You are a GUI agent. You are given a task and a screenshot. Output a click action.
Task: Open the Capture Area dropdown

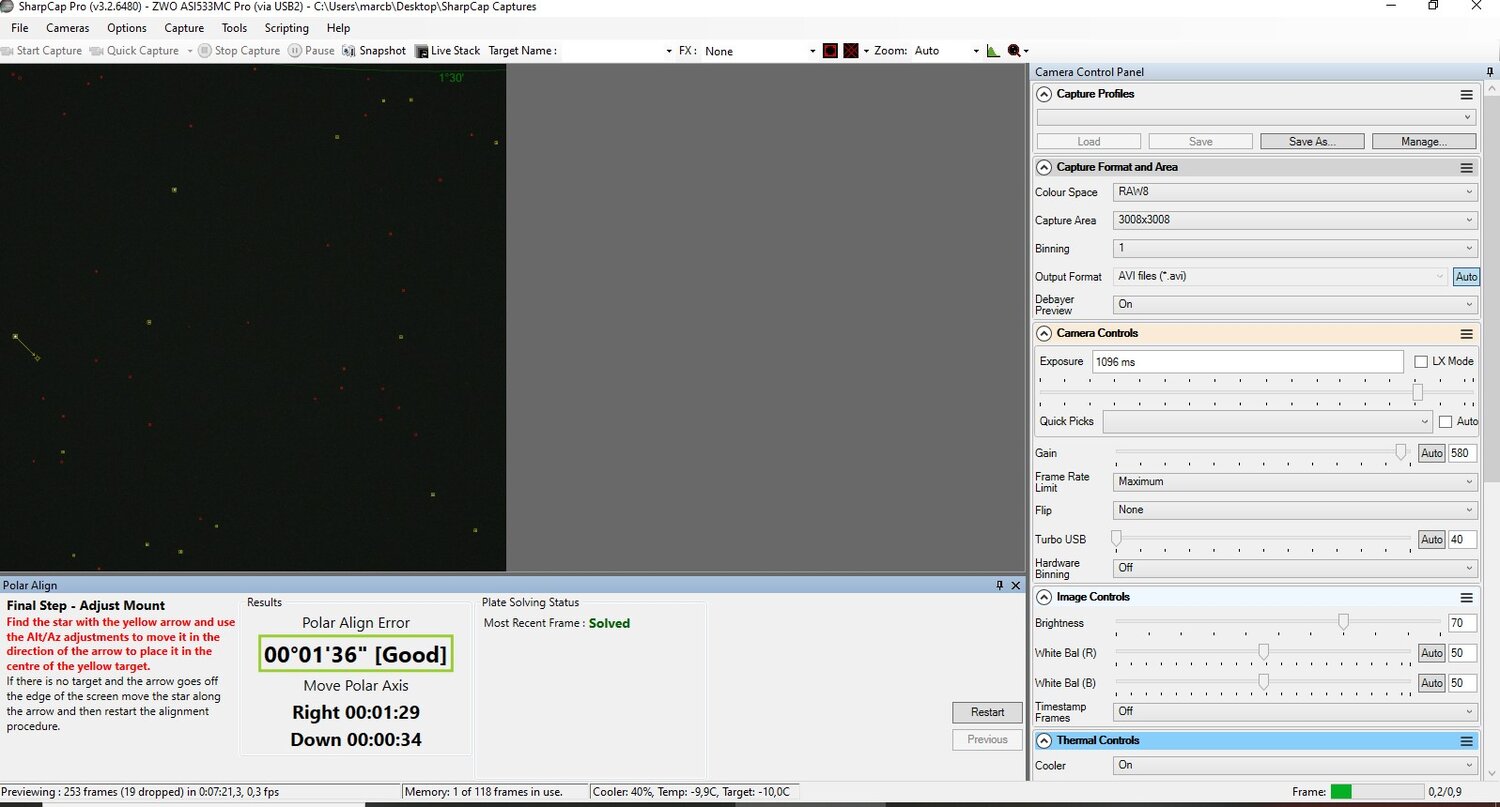[x=1295, y=220]
